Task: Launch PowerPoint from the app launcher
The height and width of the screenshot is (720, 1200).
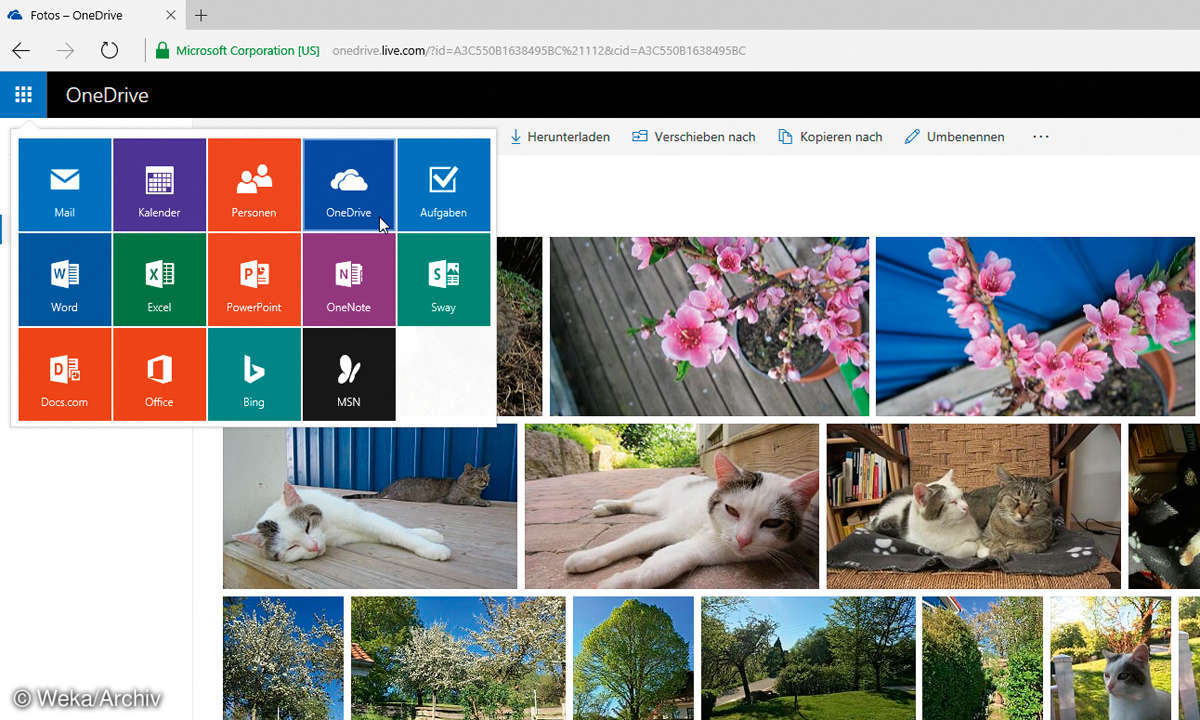Action: [x=254, y=280]
